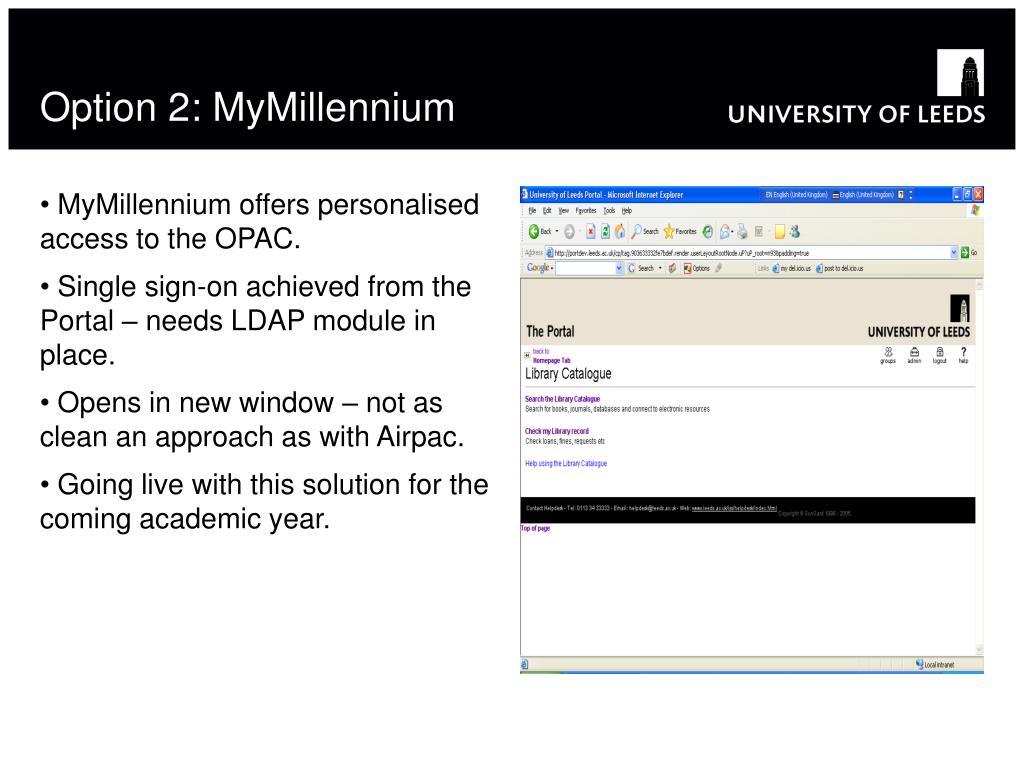The width and height of the screenshot is (1024, 768).
Task: Print the page with printer icon
Action: click(743, 232)
